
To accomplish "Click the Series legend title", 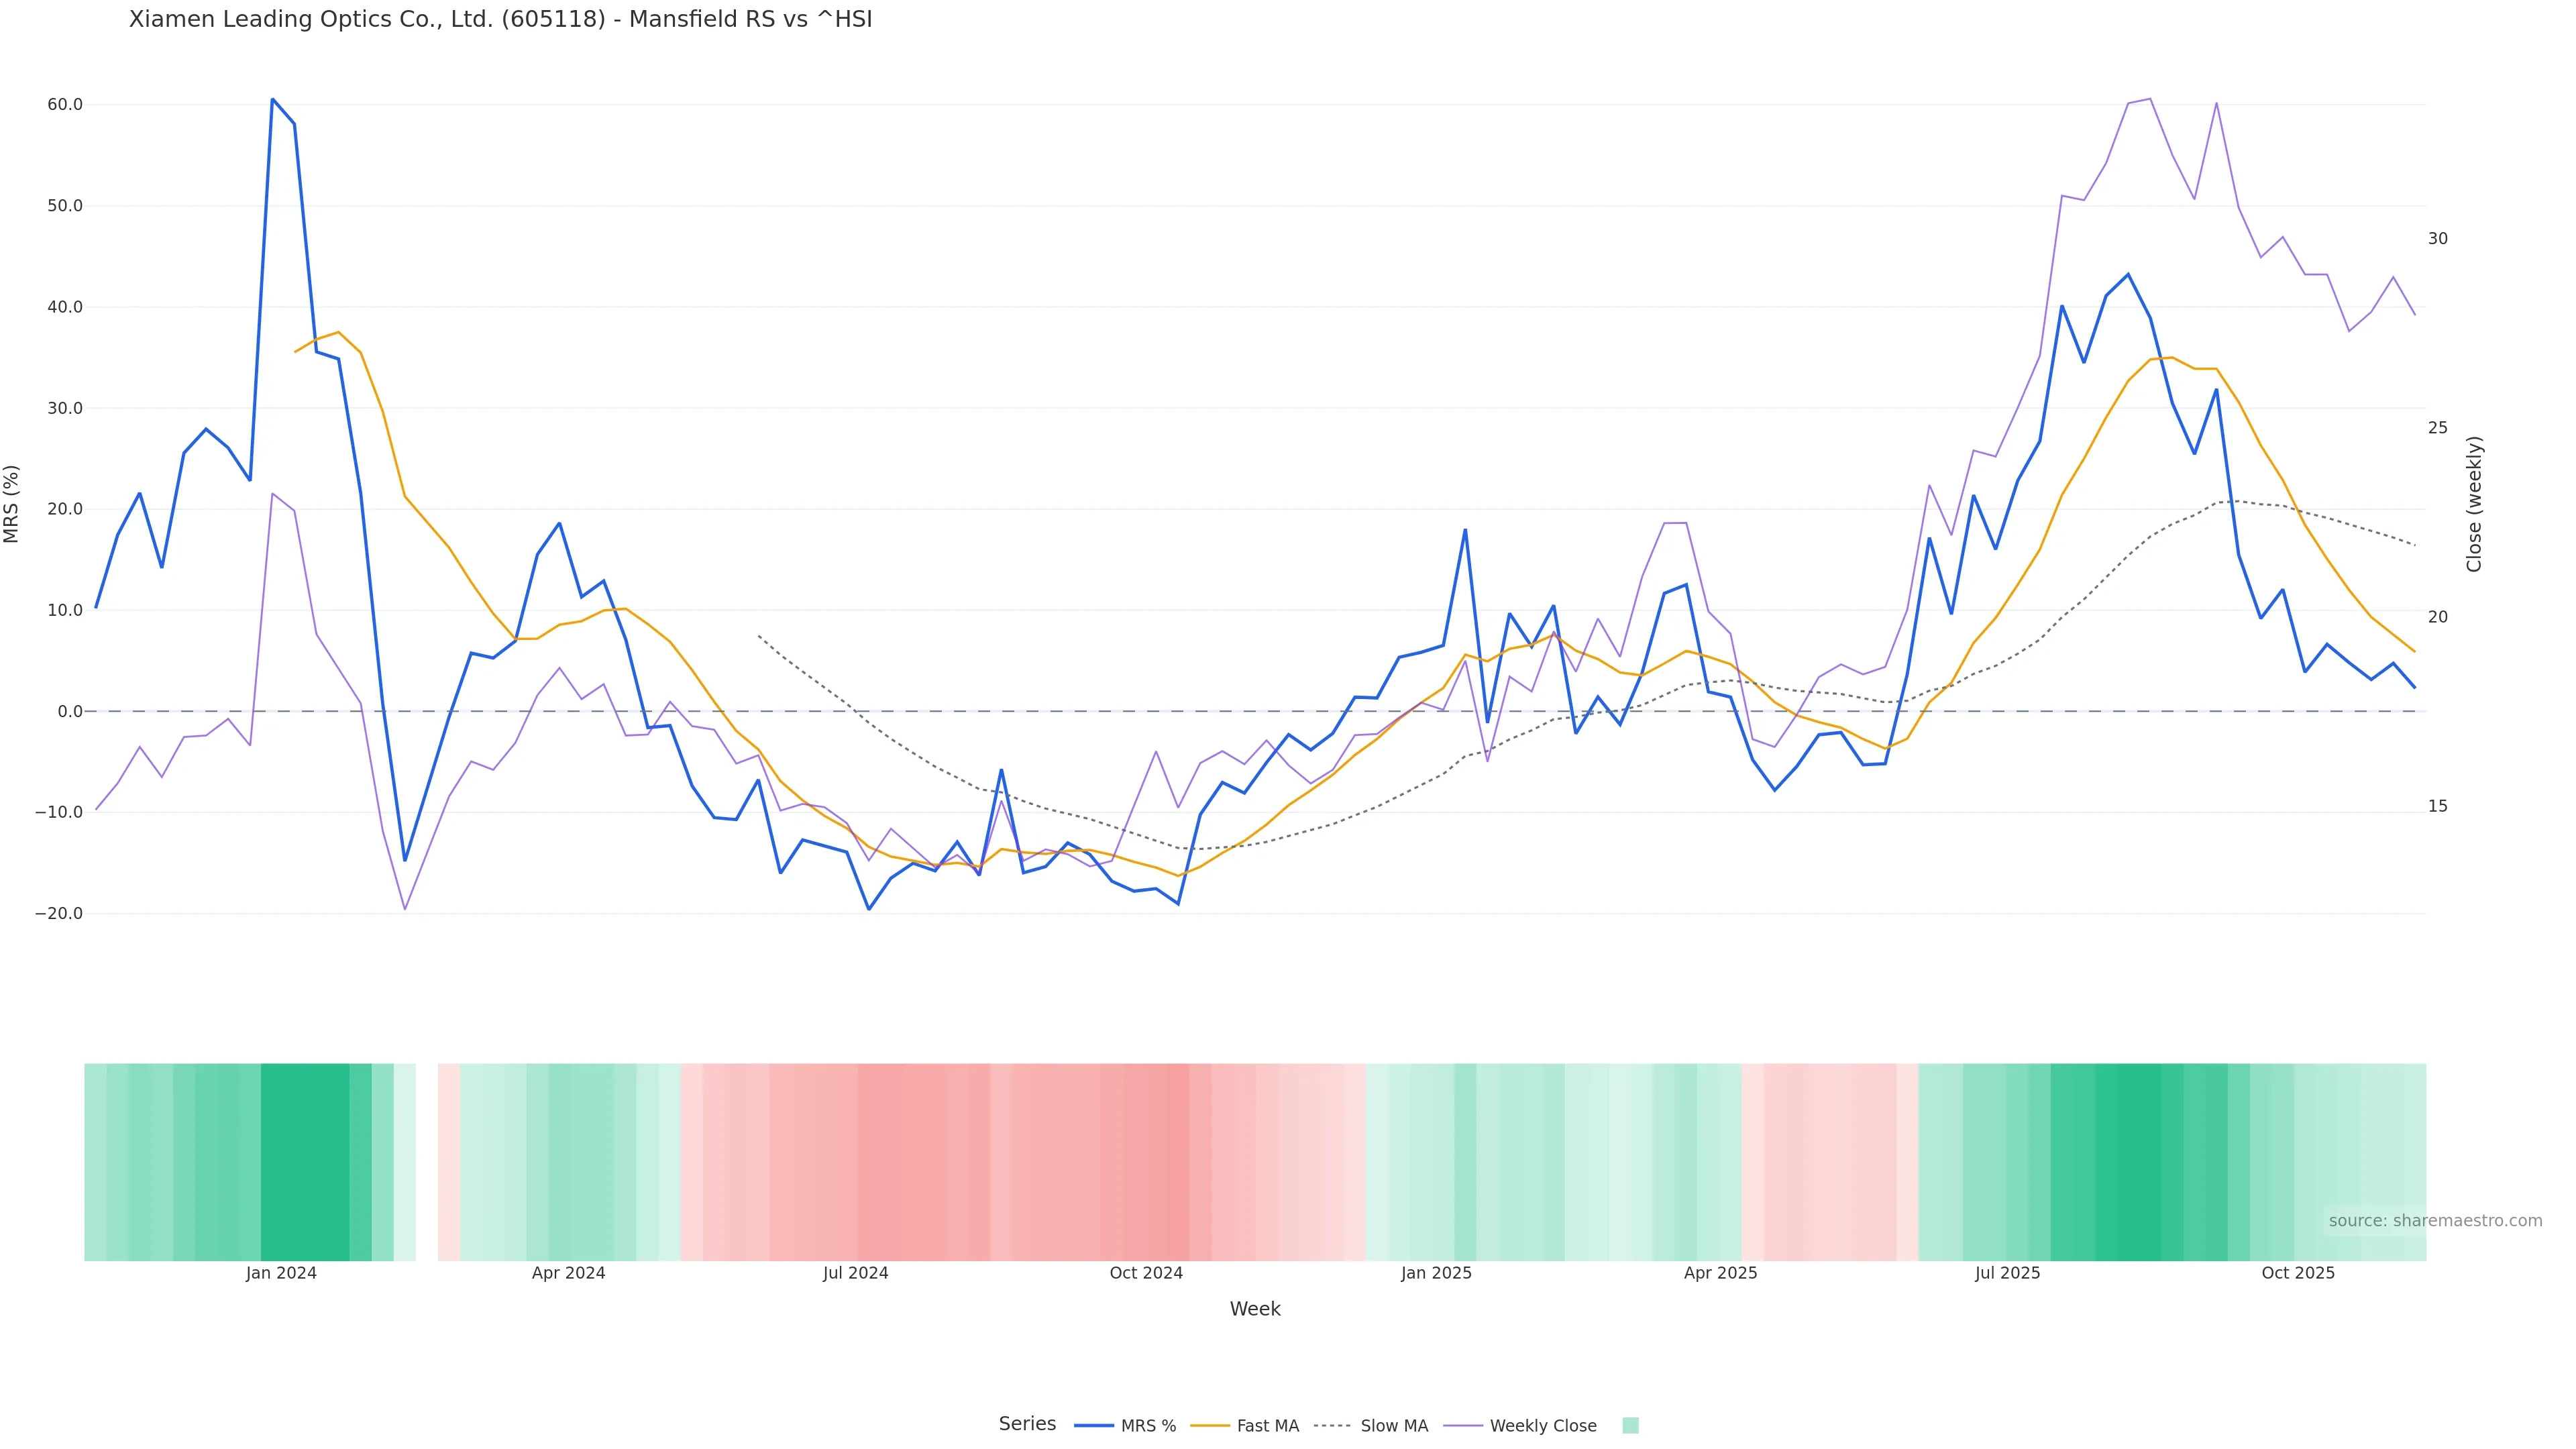I will (x=1027, y=1424).
